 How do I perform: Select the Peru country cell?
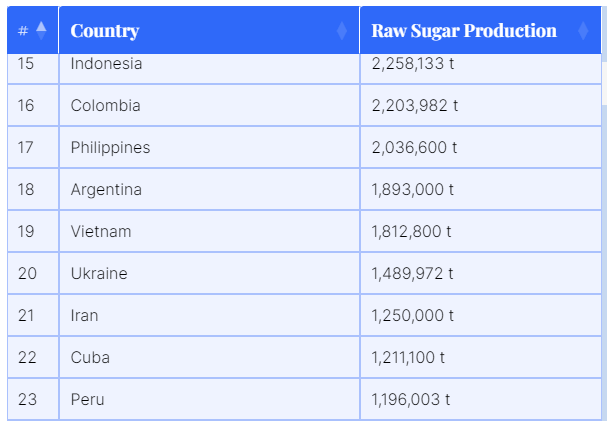point(87,400)
